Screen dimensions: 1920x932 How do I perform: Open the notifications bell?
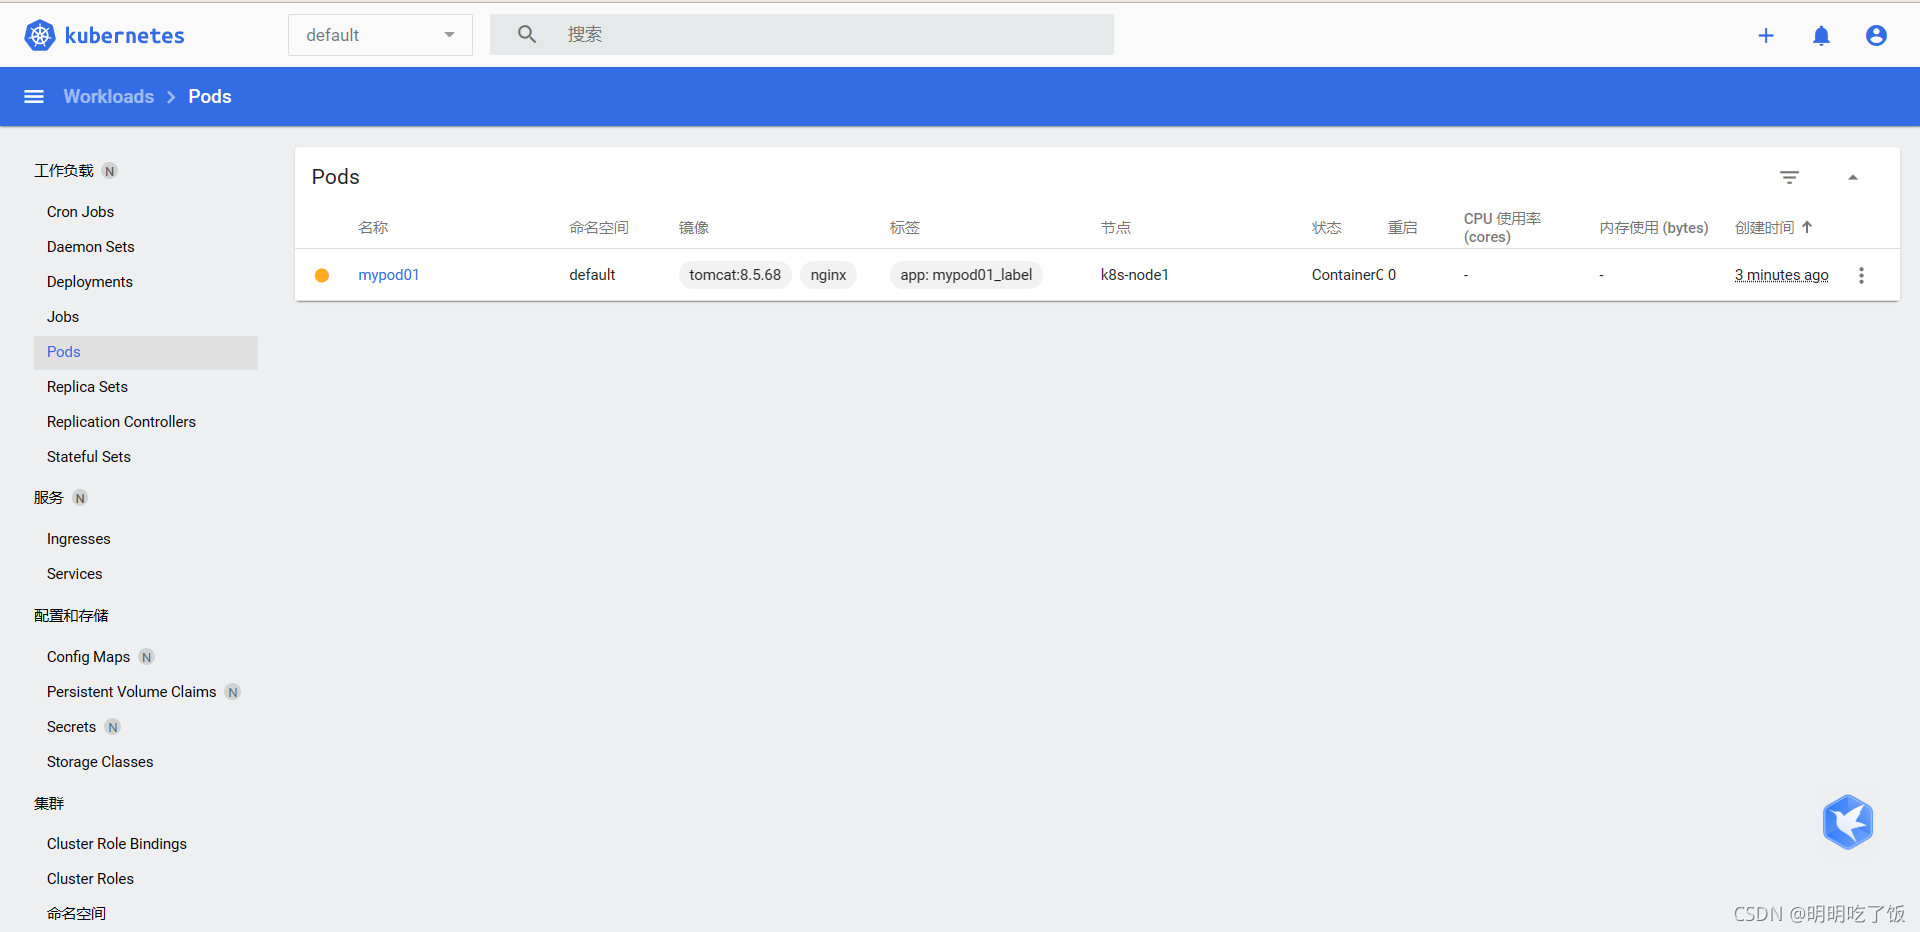coord(1821,35)
